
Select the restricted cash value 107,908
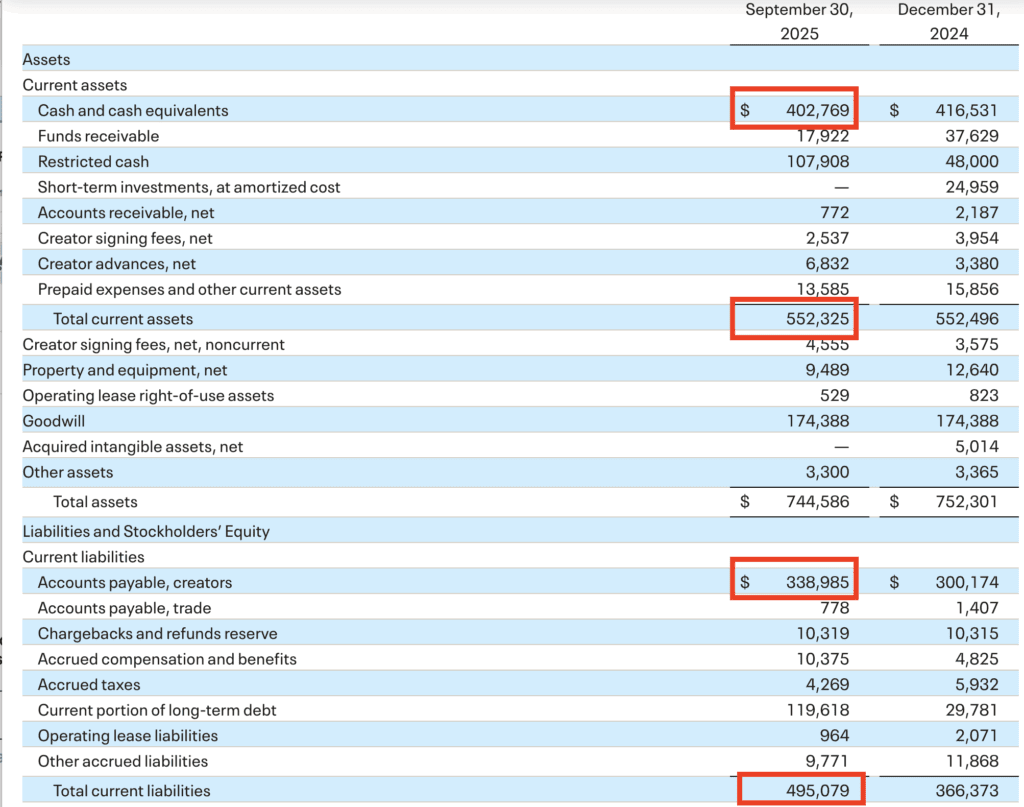(817, 161)
